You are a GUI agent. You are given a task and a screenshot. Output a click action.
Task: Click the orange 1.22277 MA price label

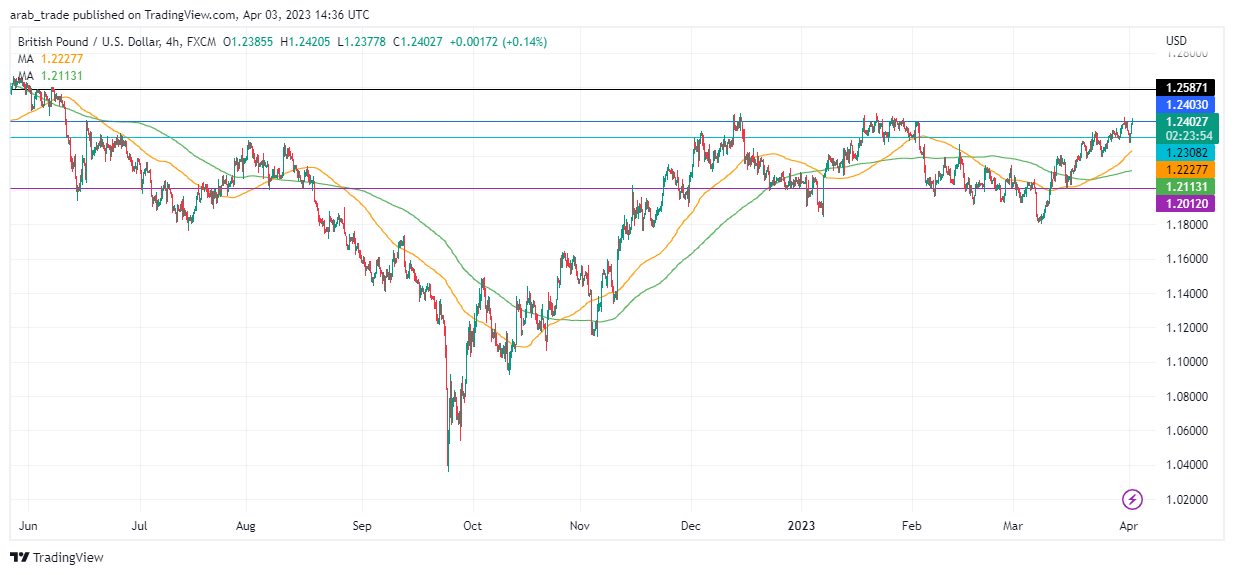(1184, 170)
